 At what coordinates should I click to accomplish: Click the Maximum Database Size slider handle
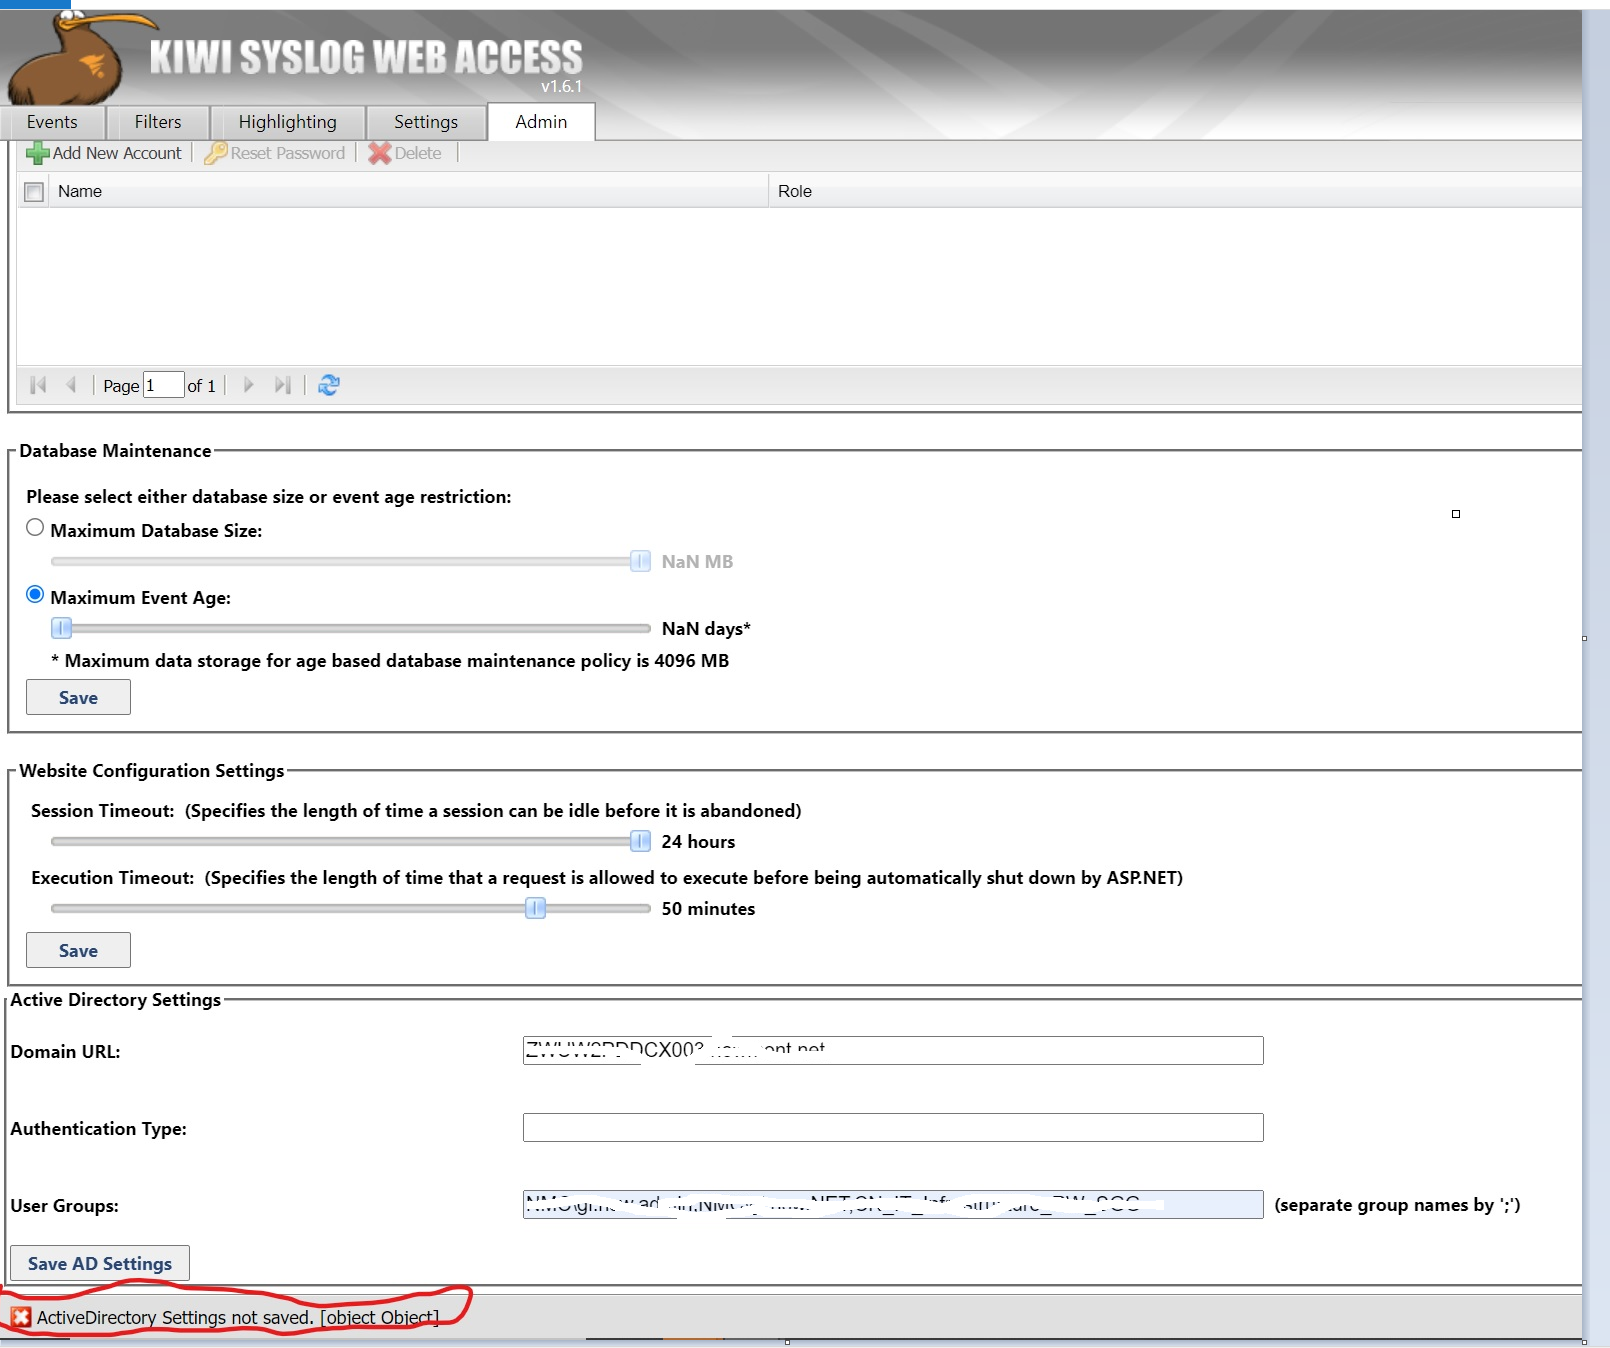point(640,561)
